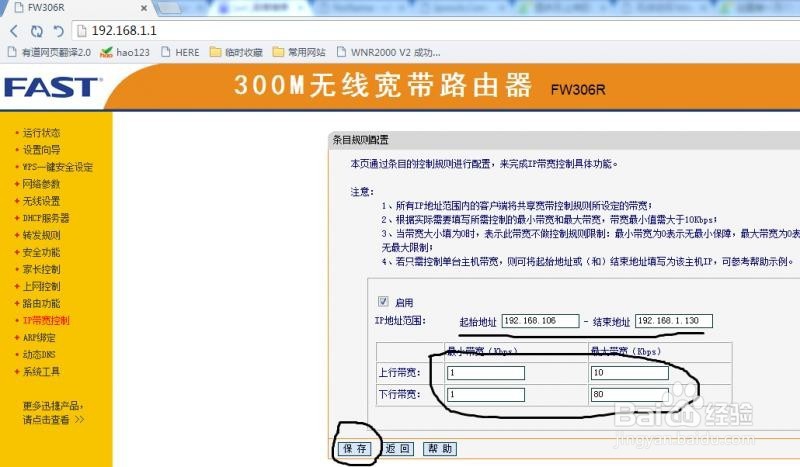Click the 结束地址 IP input field
This screenshot has width=800, height=467.
pos(674,321)
